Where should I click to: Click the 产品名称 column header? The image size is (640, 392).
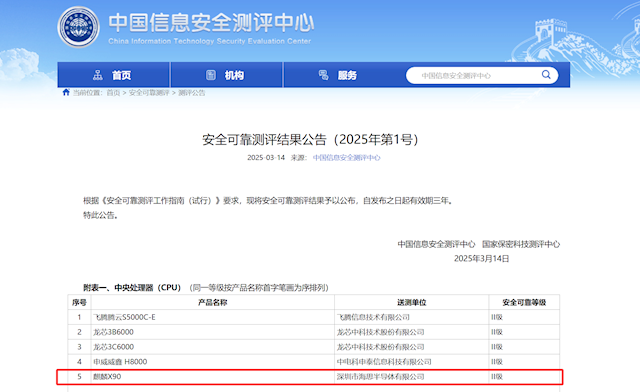(x=213, y=302)
